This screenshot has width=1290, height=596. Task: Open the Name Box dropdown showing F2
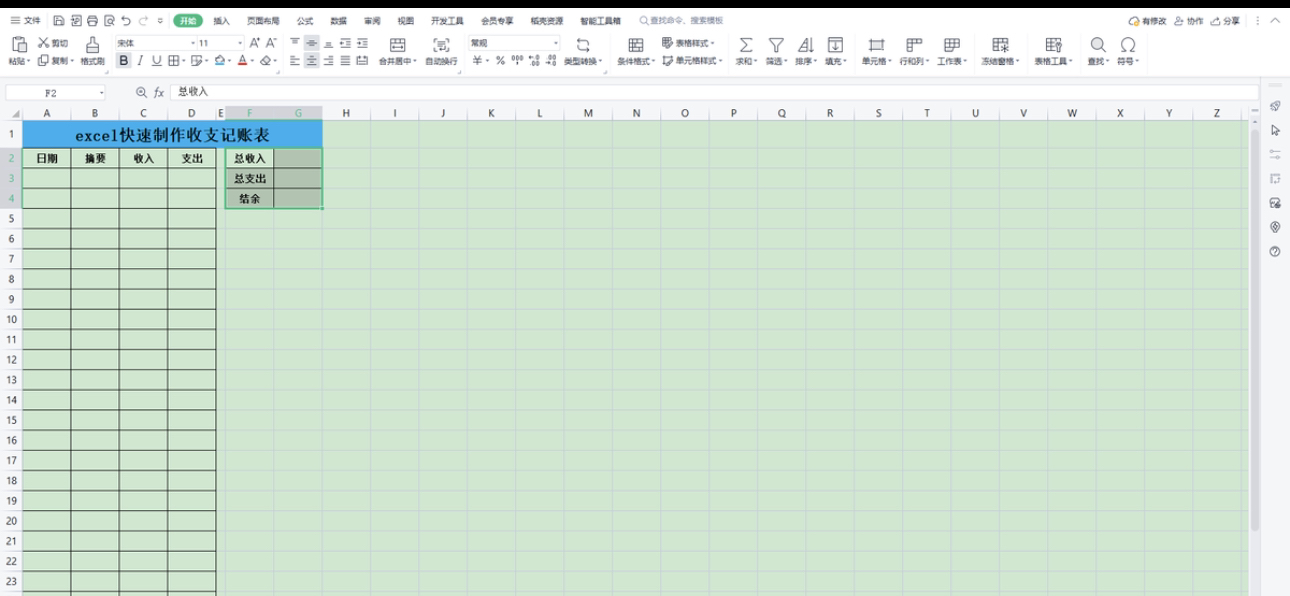pos(101,93)
